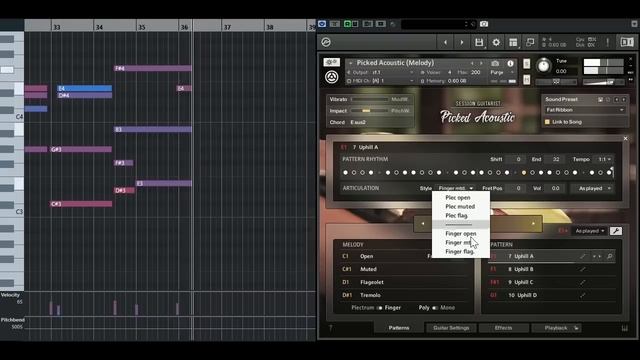Click the plugin window camera snapshot icon
The width and height of the screenshot is (640, 360).
coord(484,24)
